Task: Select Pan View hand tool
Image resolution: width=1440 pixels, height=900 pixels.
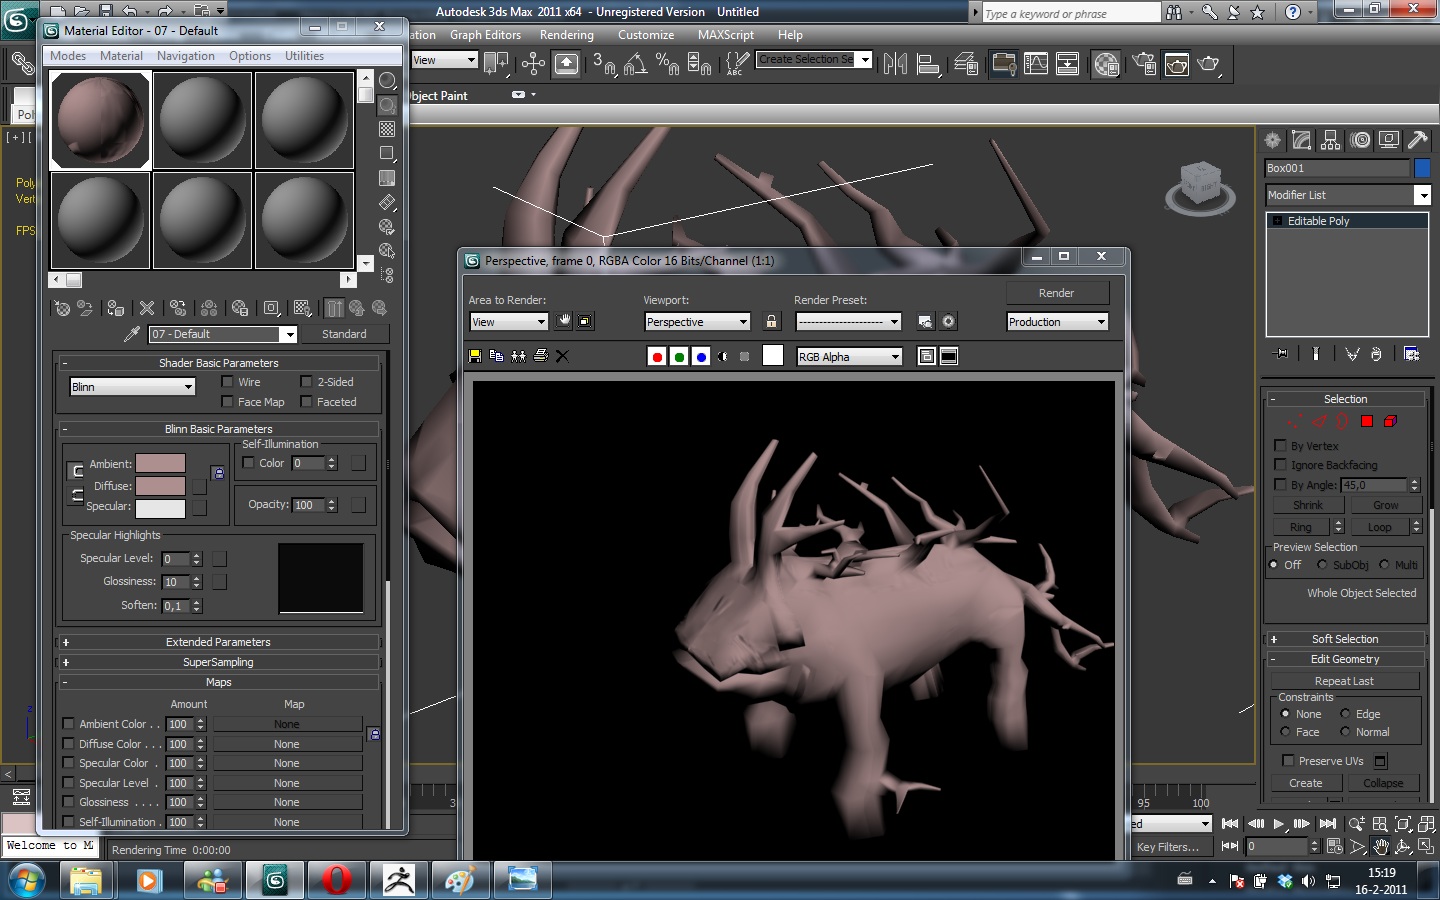Action: point(1380,847)
